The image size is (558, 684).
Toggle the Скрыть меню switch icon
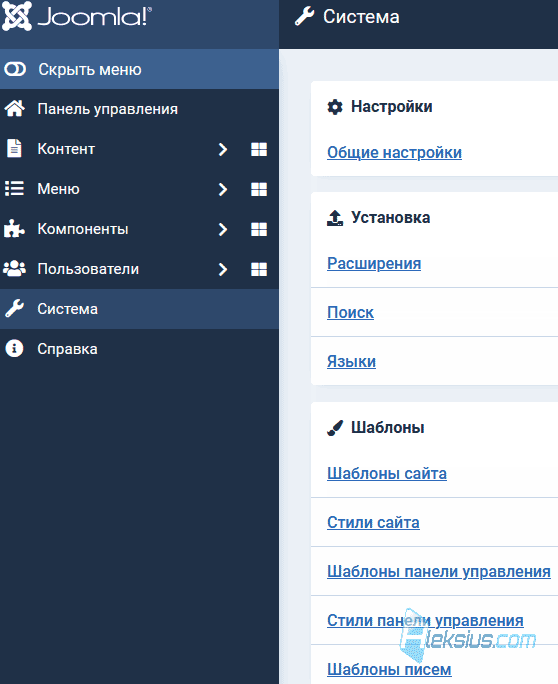[15, 69]
